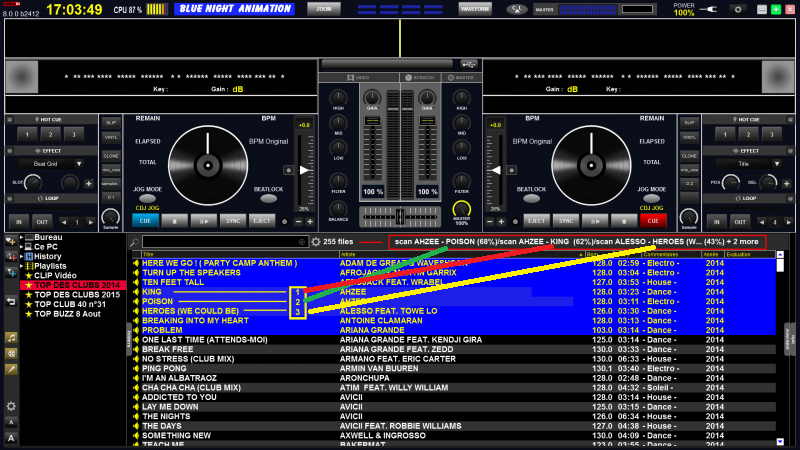Toggle left deck JOG MODE button

(x=147, y=198)
